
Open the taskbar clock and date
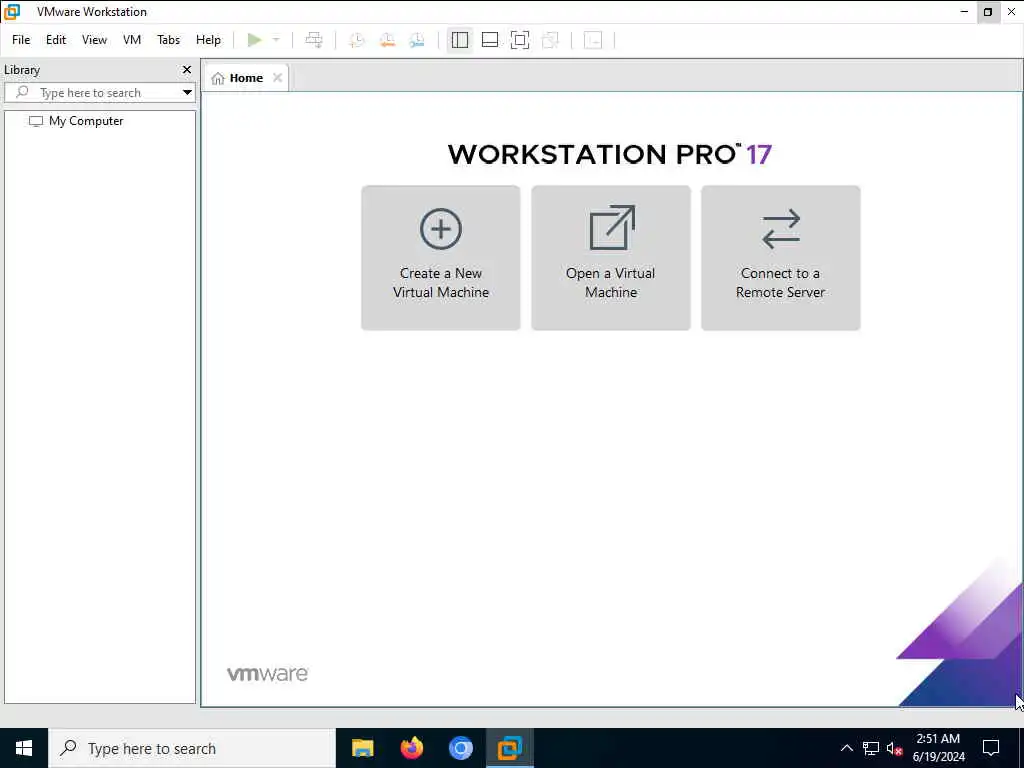click(938, 748)
